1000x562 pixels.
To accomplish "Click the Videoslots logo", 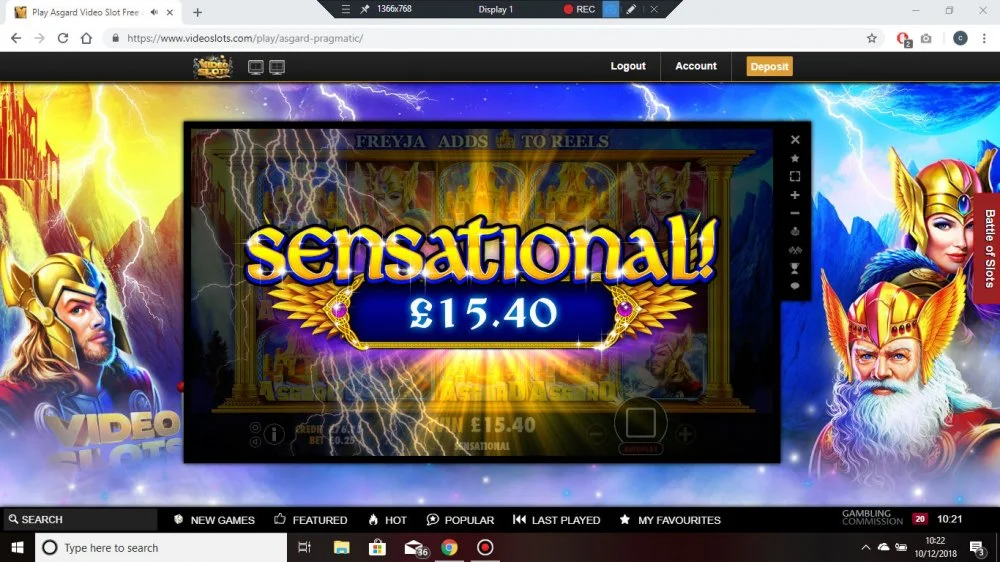I will (x=213, y=66).
